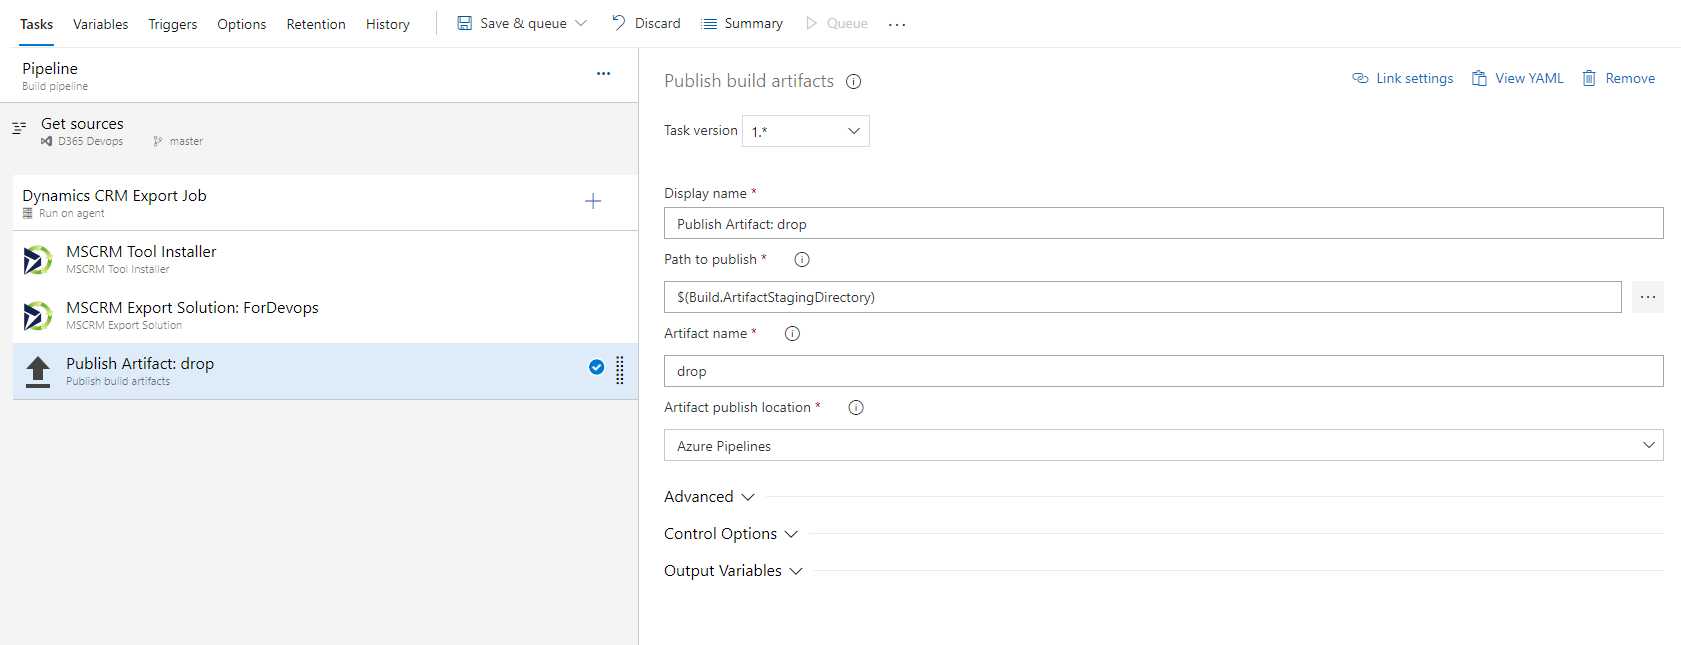Open Link settings
Image resolution: width=1681 pixels, height=645 pixels.
(x=1403, y=78)
